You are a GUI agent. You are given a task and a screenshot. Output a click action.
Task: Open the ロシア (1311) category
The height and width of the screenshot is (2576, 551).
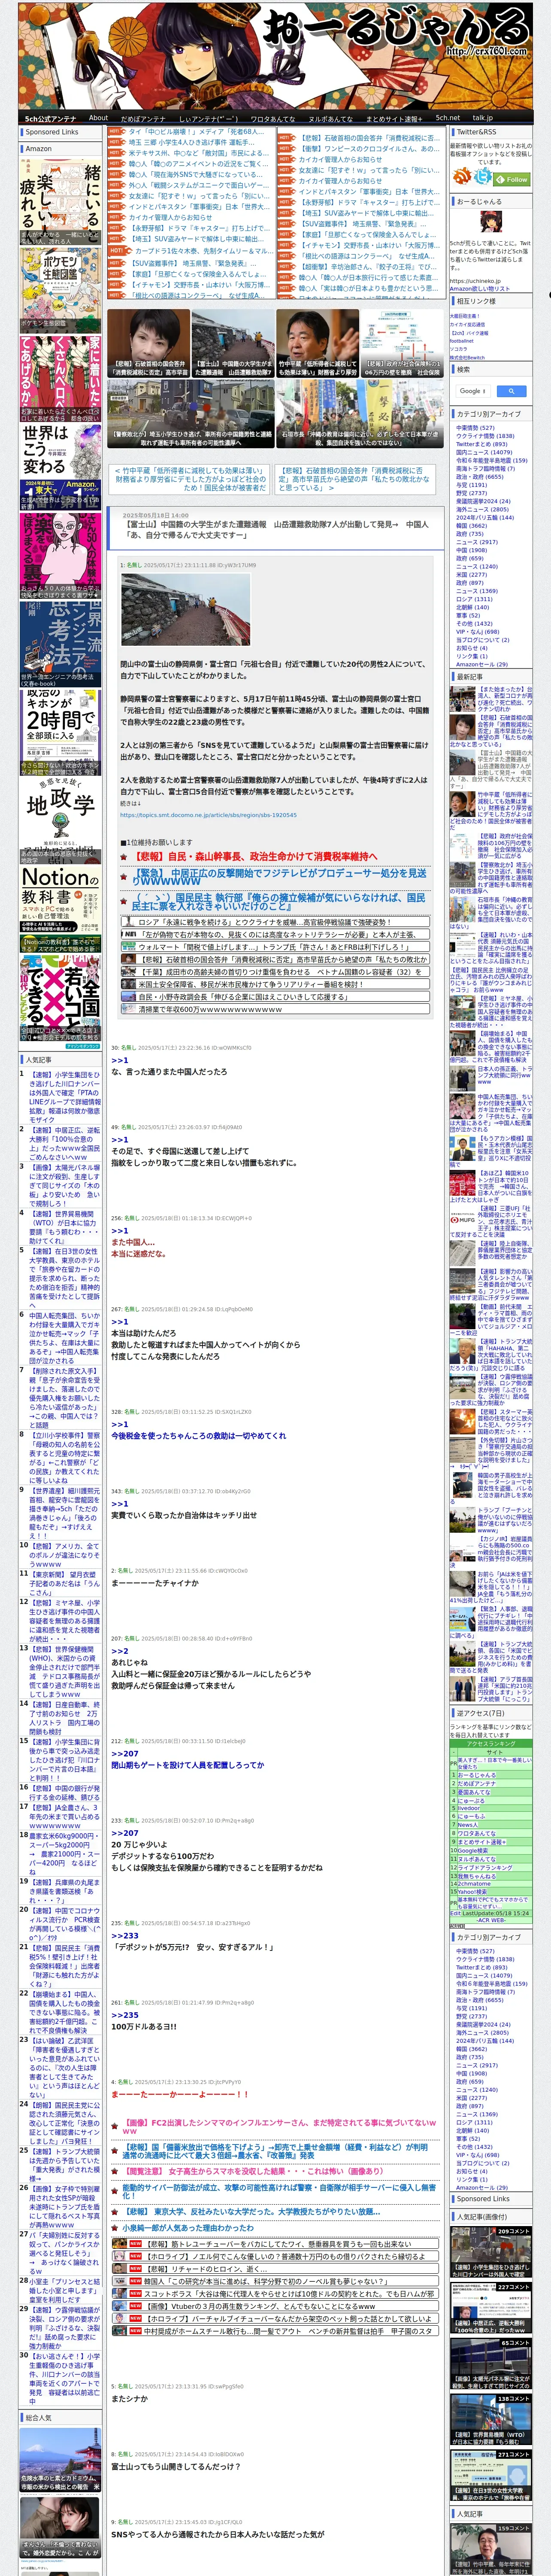click(474, 598)
